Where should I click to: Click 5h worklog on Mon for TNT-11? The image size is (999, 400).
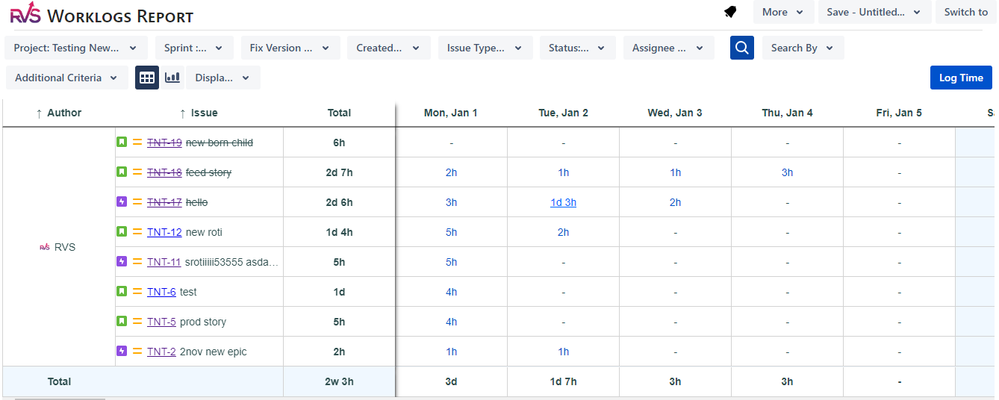(x=451, y=262)
